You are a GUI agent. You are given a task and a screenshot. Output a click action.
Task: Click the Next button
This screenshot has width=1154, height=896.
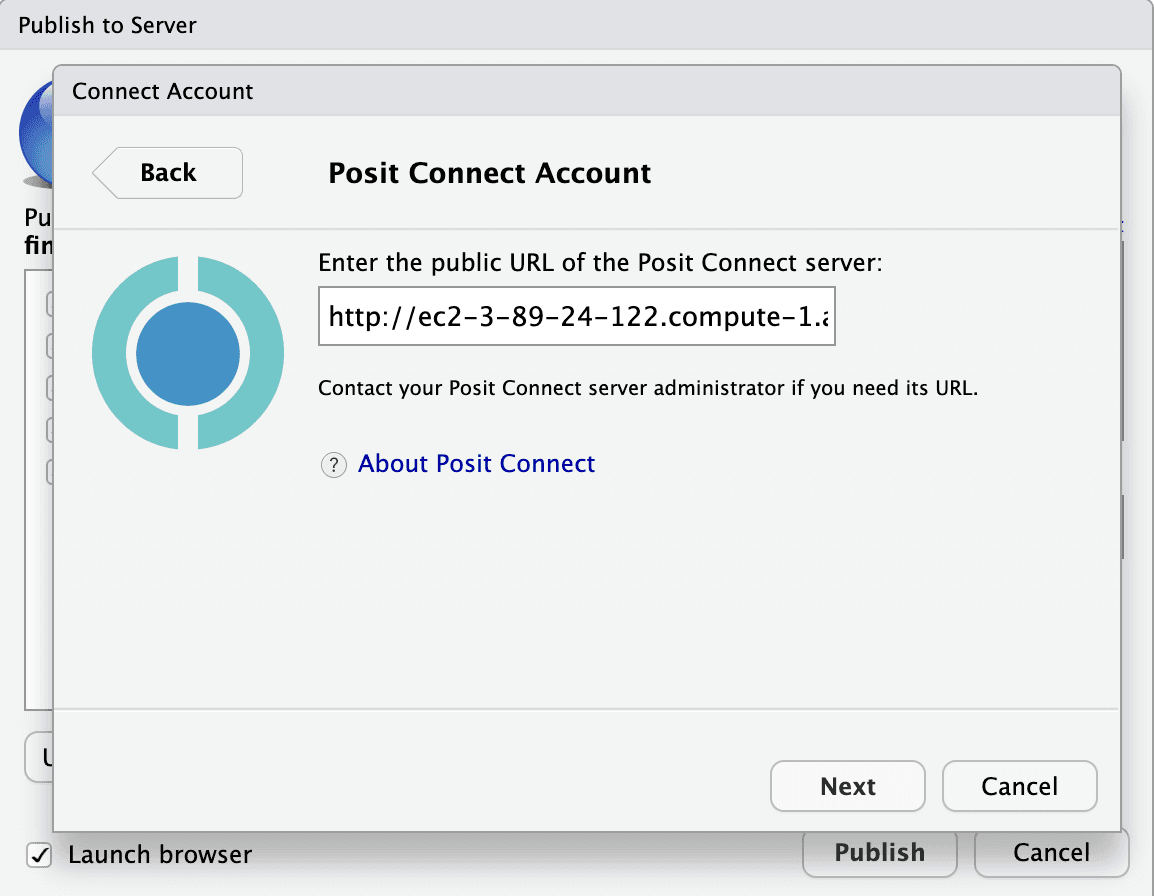pos(847,786)
